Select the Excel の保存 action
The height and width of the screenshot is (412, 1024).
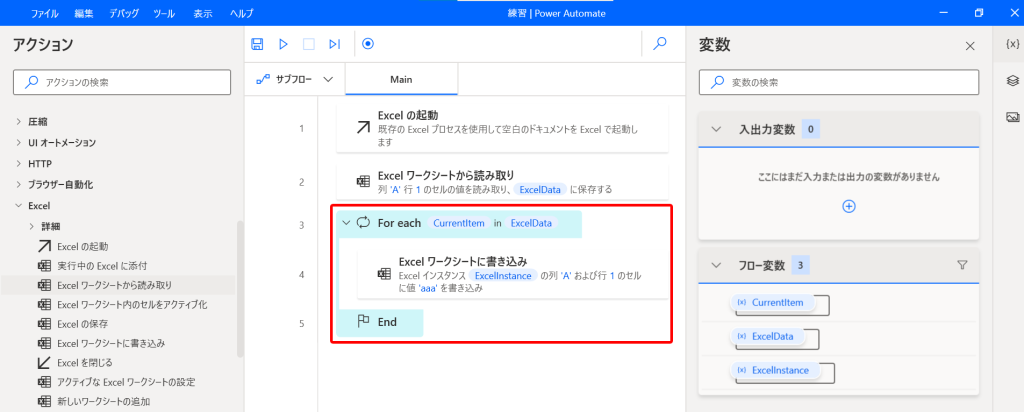tap(82, 323)
